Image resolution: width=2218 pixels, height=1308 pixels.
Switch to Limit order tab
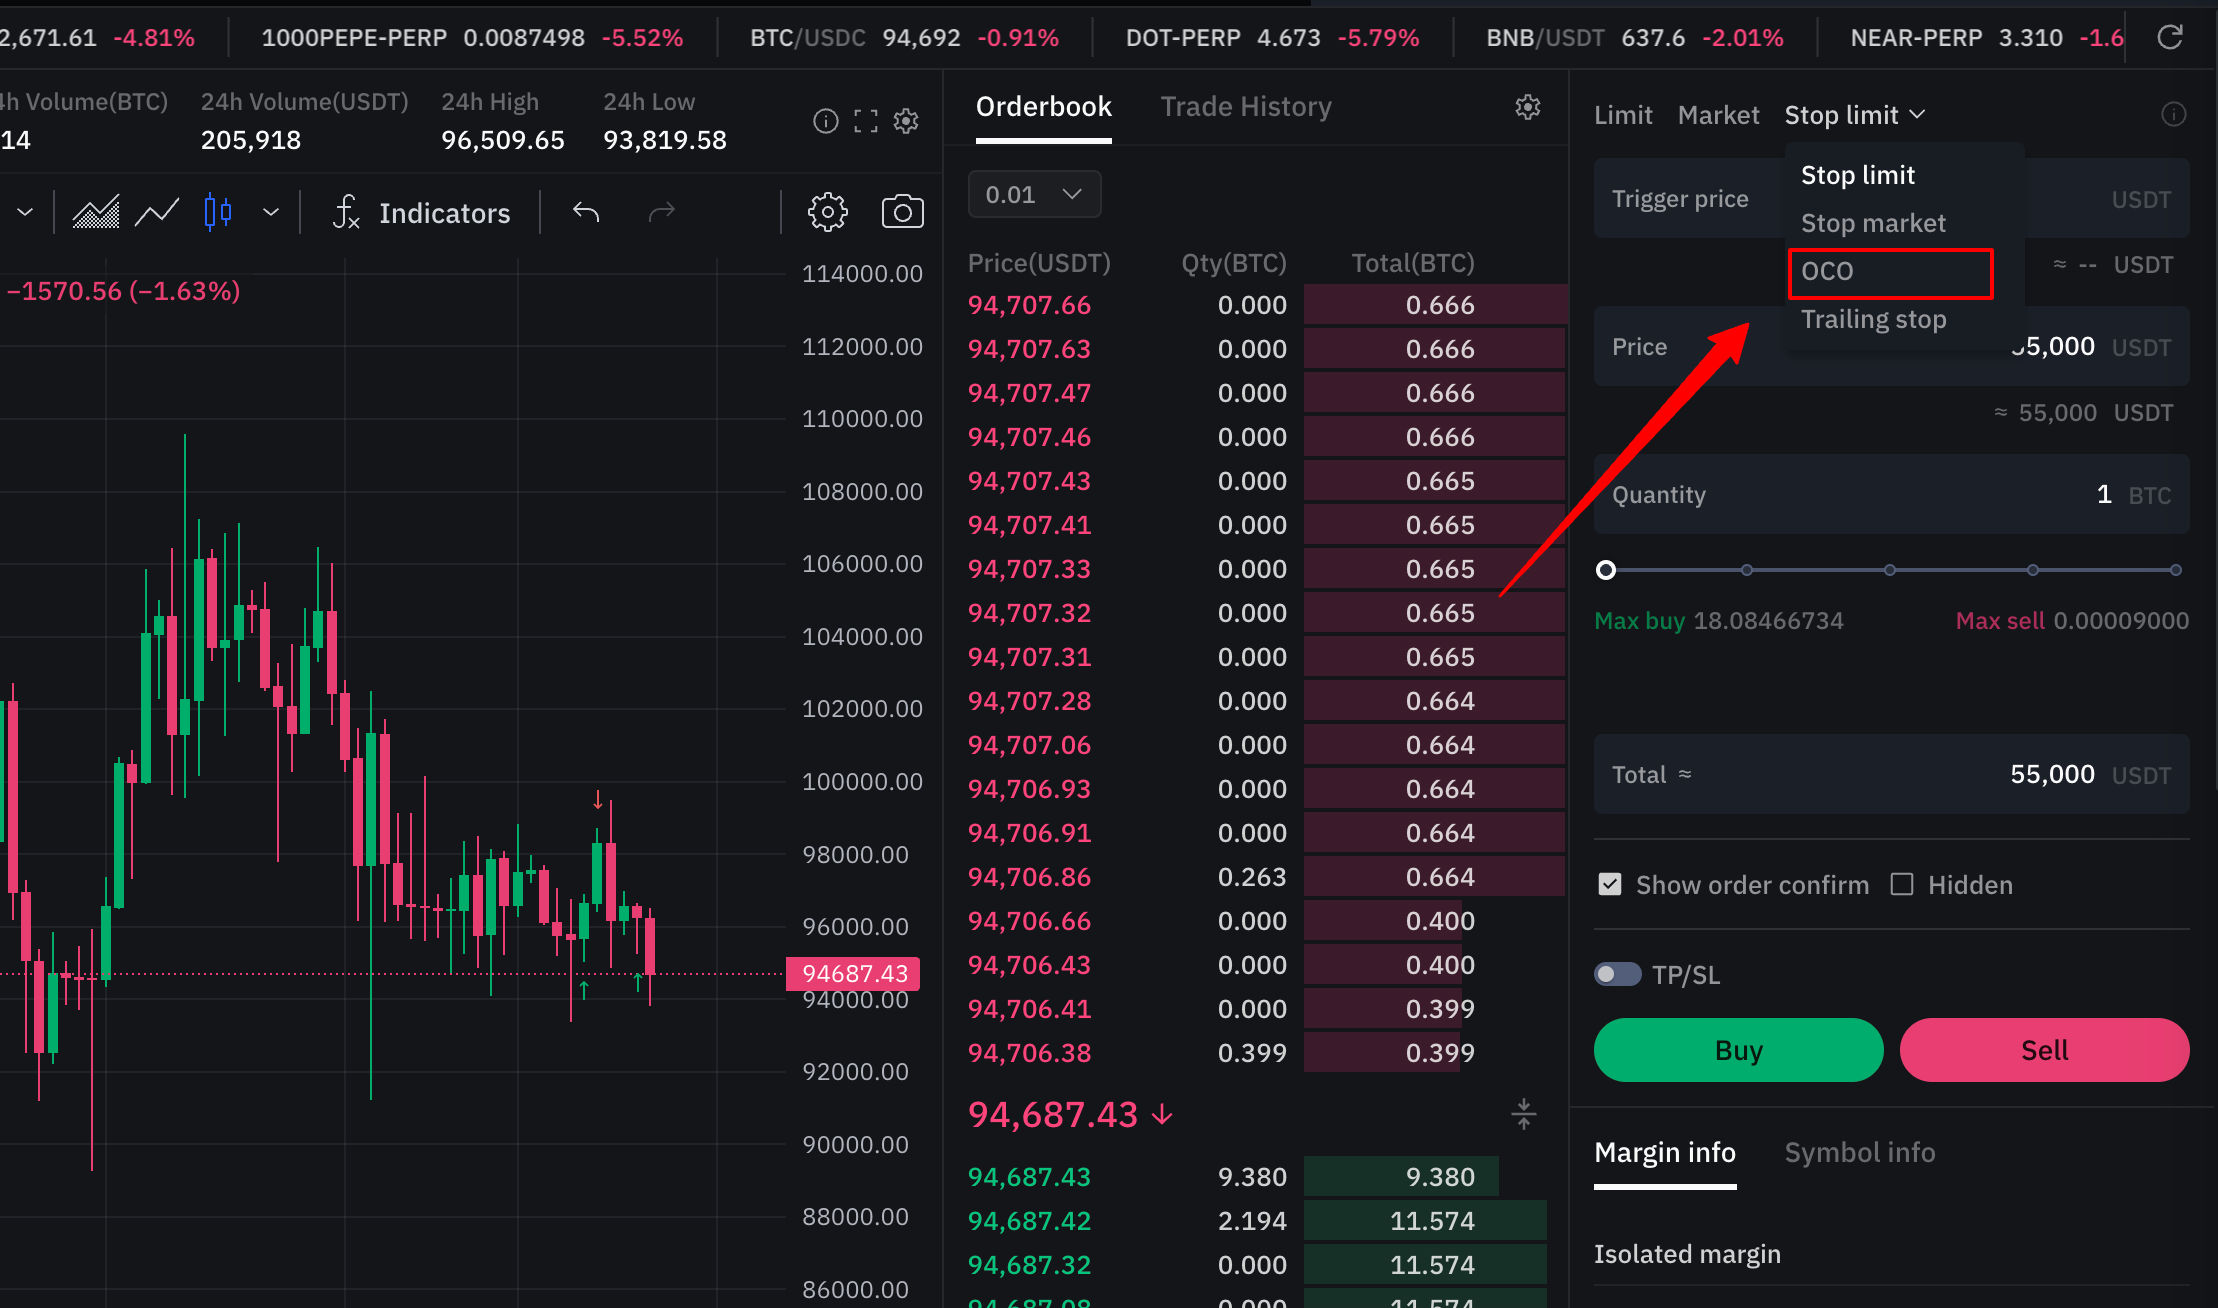click(1623, 115)
